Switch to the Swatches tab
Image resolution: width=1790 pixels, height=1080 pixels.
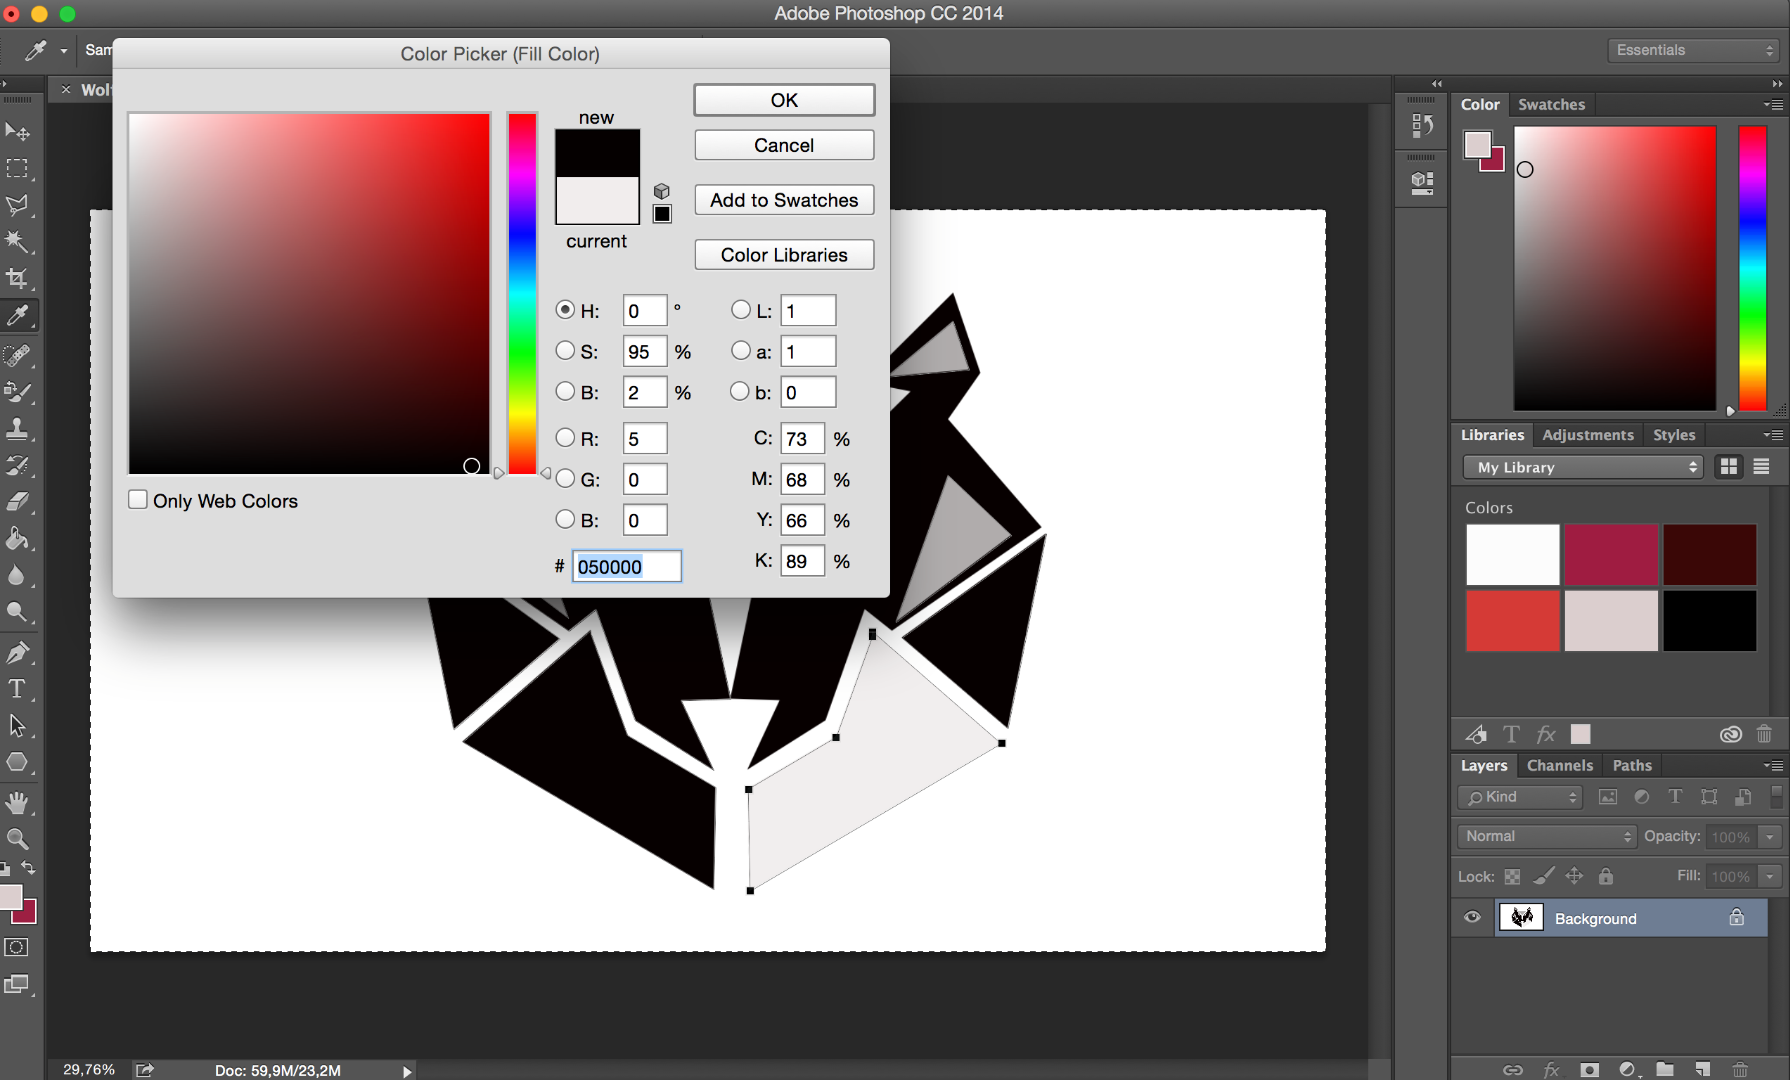(x=1551, y=104)
